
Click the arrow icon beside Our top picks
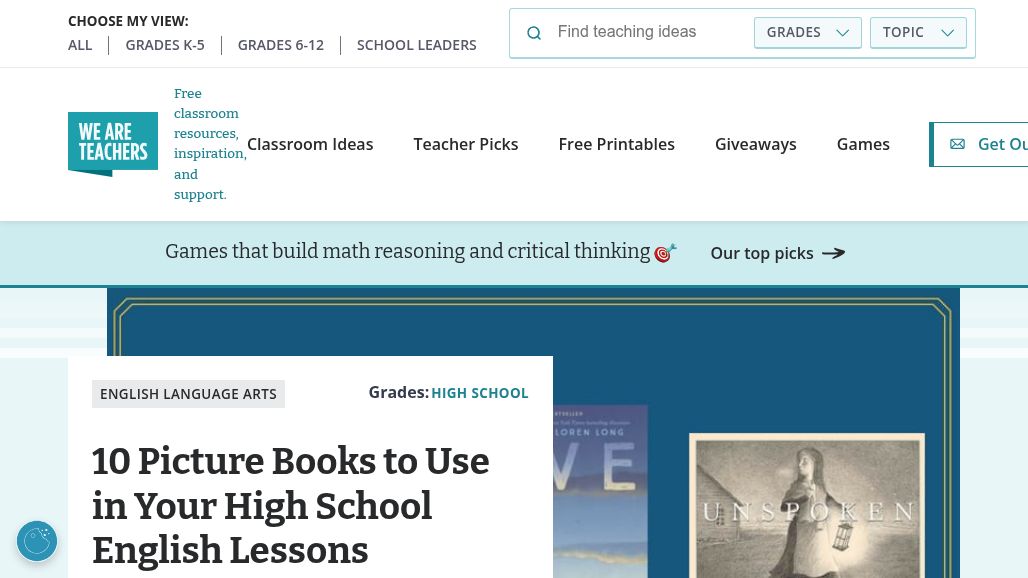[x=833, y=253]
